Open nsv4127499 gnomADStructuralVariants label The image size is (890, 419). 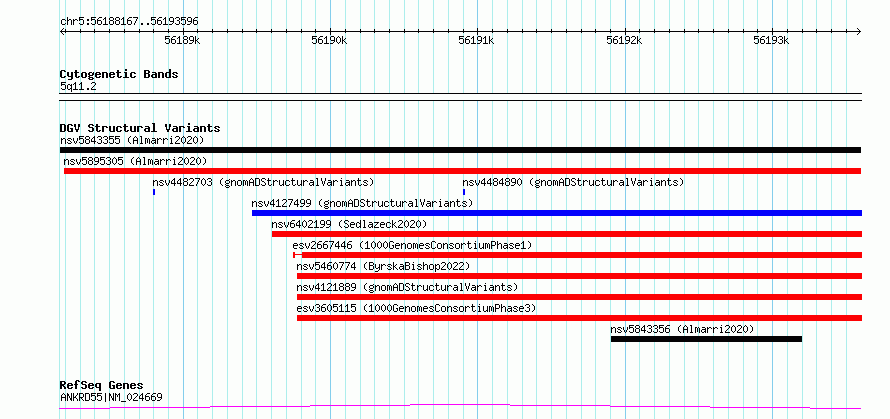(362, 203)
